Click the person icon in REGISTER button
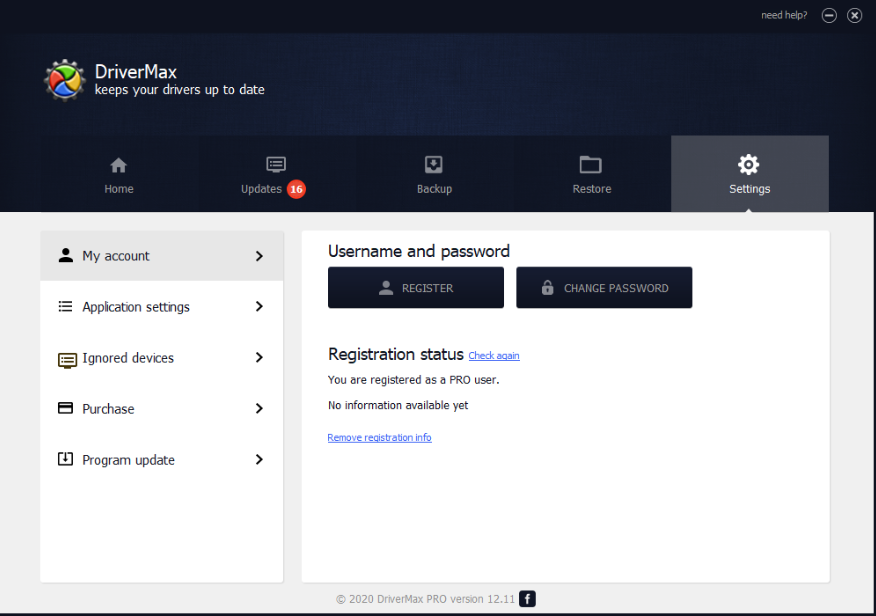The width and height of the screenshot is (876, 616). click(386, 288)
